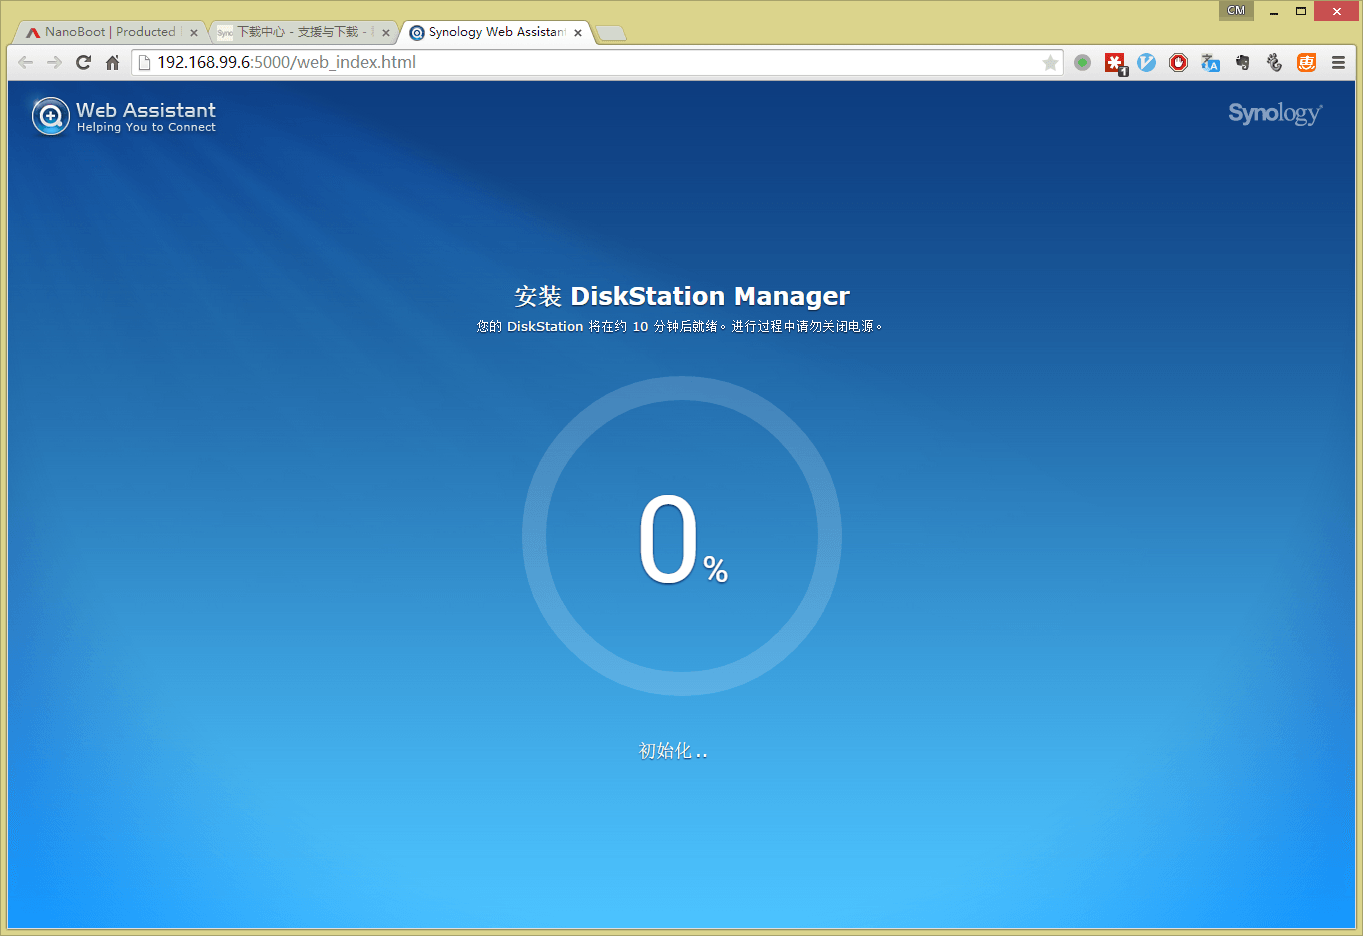Open the Chrome hamburger menu
This screenshot has width=1363, height=936.
point(1338,63)
